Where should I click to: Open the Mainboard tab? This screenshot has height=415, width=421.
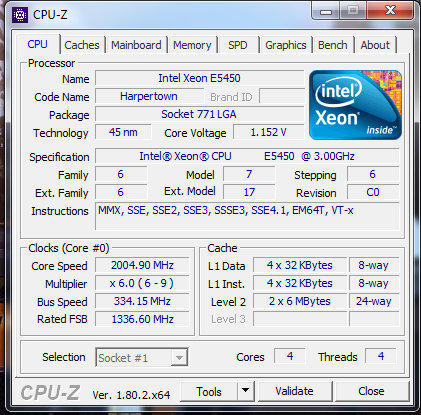[136, 45]
